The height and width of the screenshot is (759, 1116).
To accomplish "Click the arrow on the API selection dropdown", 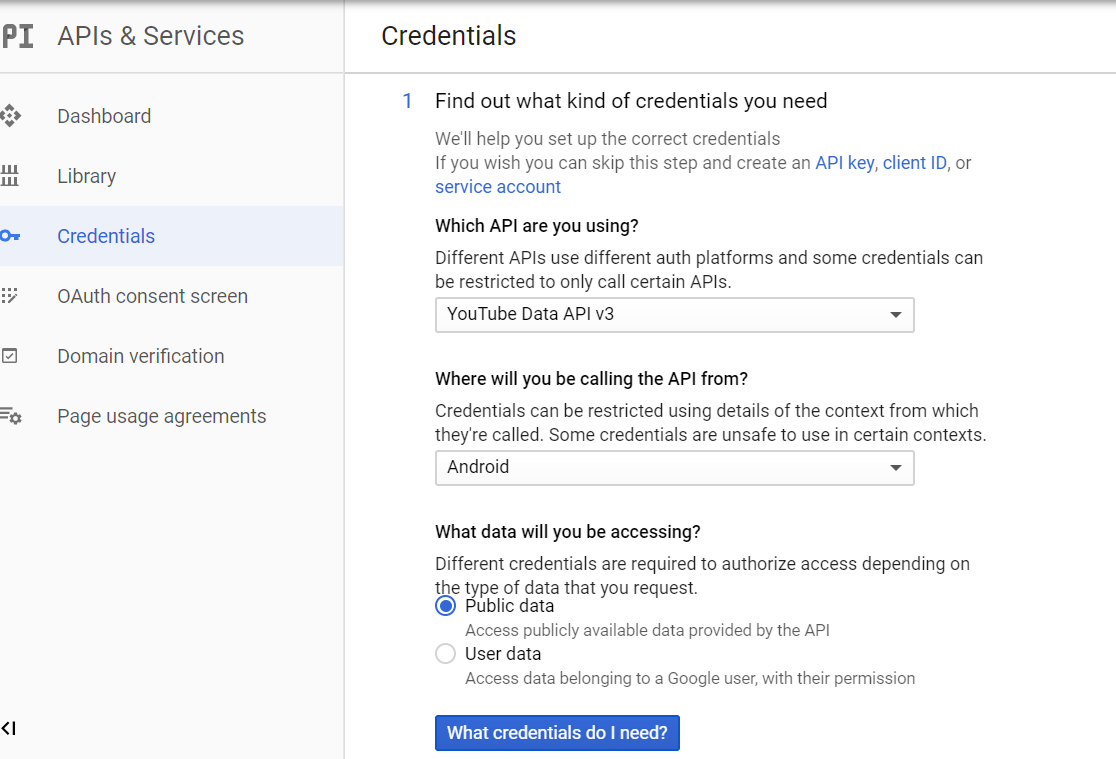I will [x=895, y=315].
